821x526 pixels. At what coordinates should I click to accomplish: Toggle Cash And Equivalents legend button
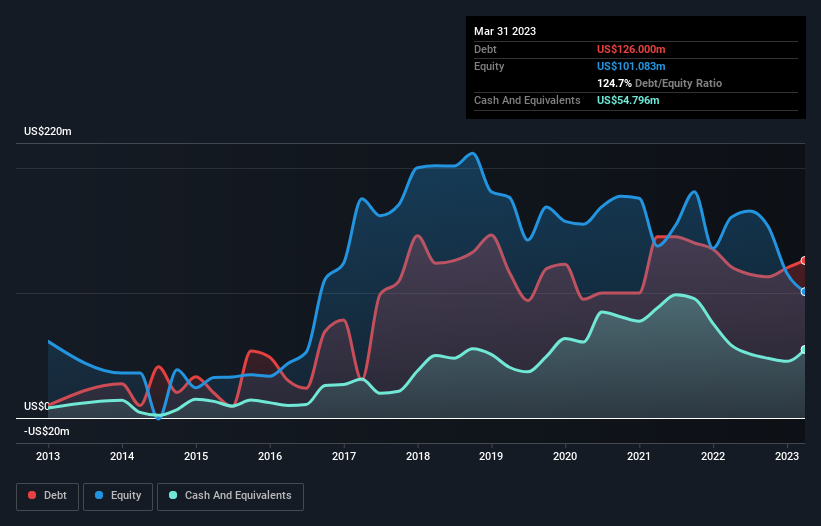point(230,496)
